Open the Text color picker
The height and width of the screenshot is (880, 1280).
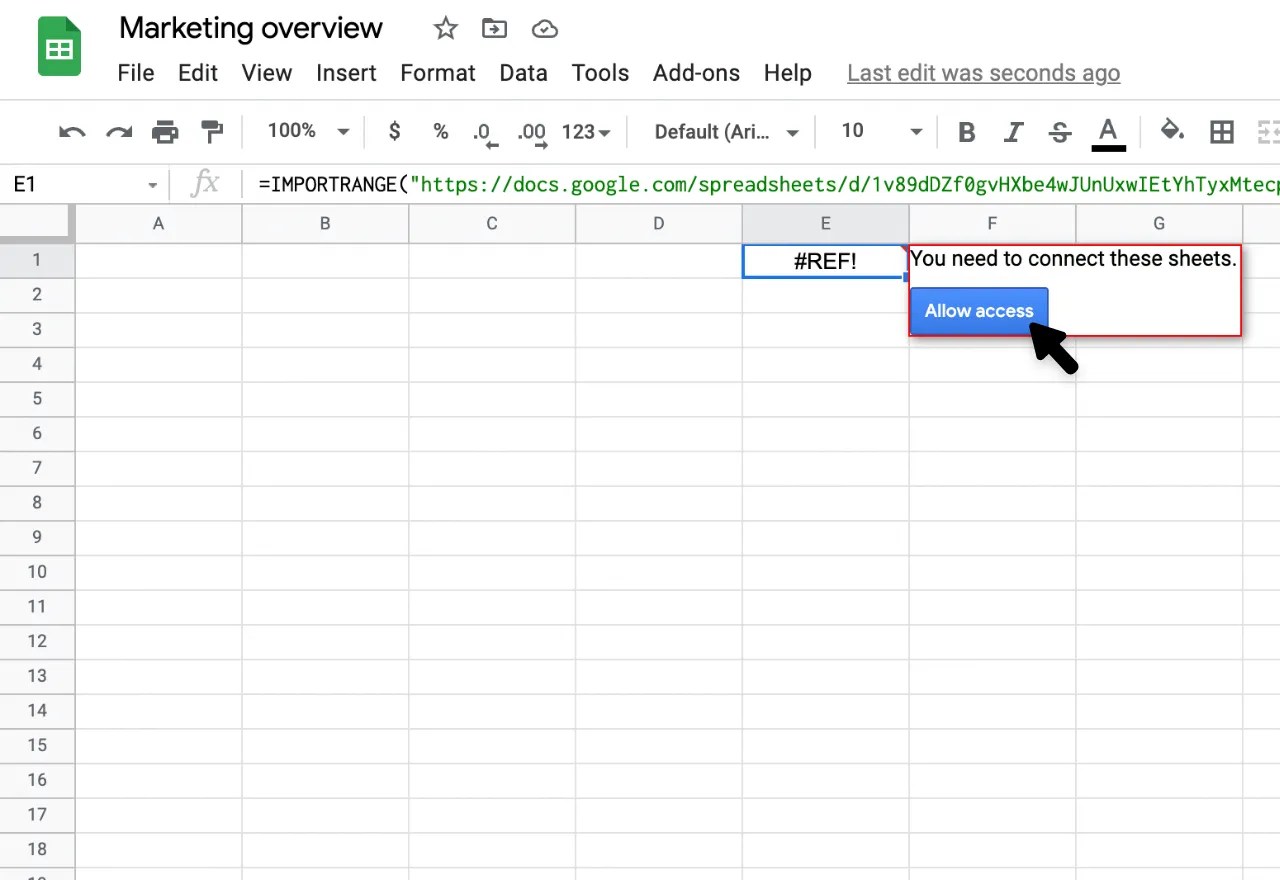[x=1108, y=131]
